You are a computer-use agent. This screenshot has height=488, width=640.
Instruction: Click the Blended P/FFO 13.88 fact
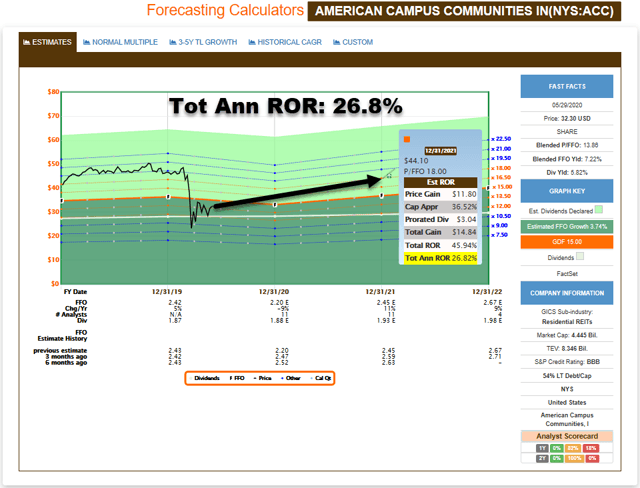[567, 145]
